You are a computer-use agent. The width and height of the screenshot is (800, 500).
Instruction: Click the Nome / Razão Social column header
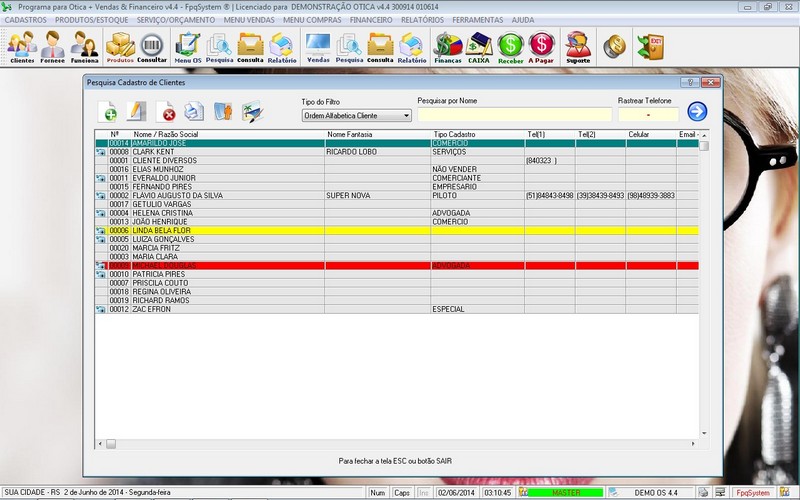click(x=228, y=134)
